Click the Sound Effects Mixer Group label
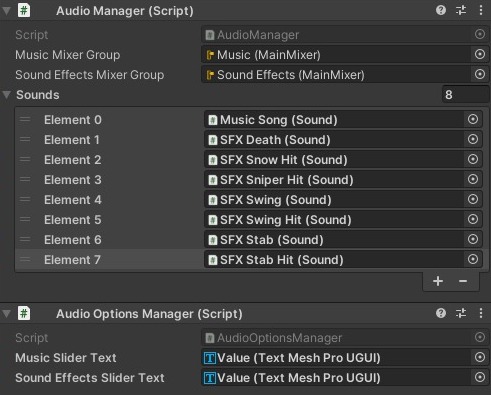Viewport: 491px width, 395px height. click(90, 75)
